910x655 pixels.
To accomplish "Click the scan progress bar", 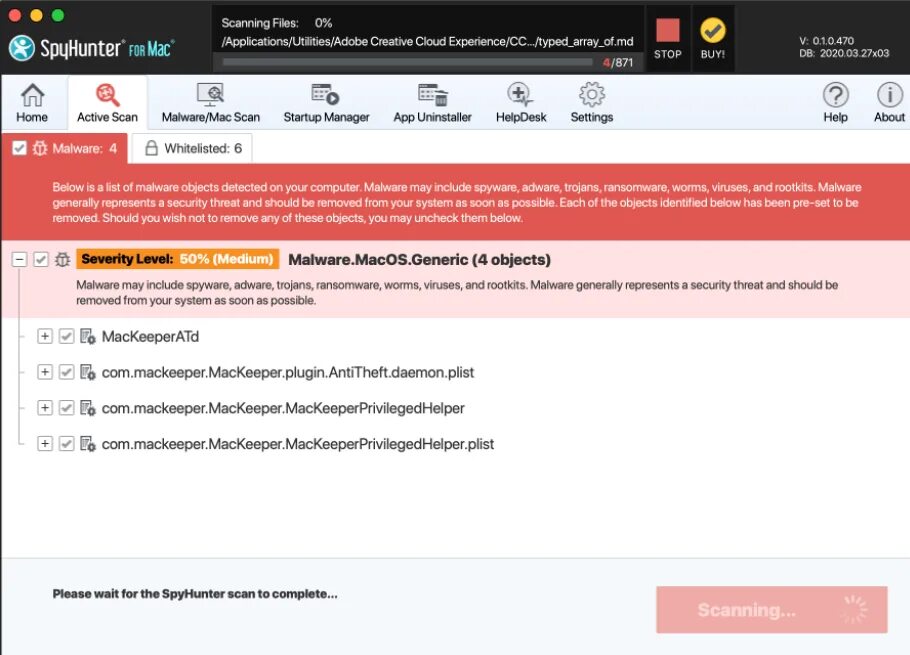I will pyautogui.click(x=407, y=63).
